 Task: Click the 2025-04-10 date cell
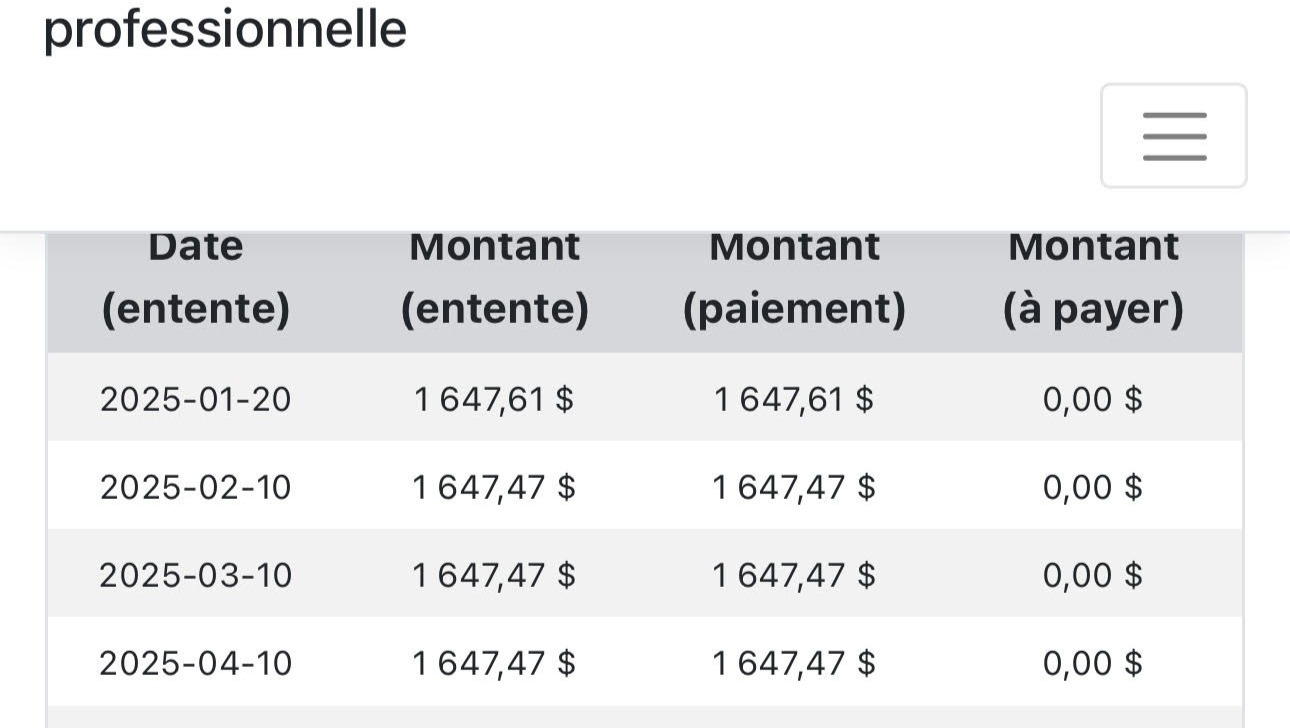[196, 664]
